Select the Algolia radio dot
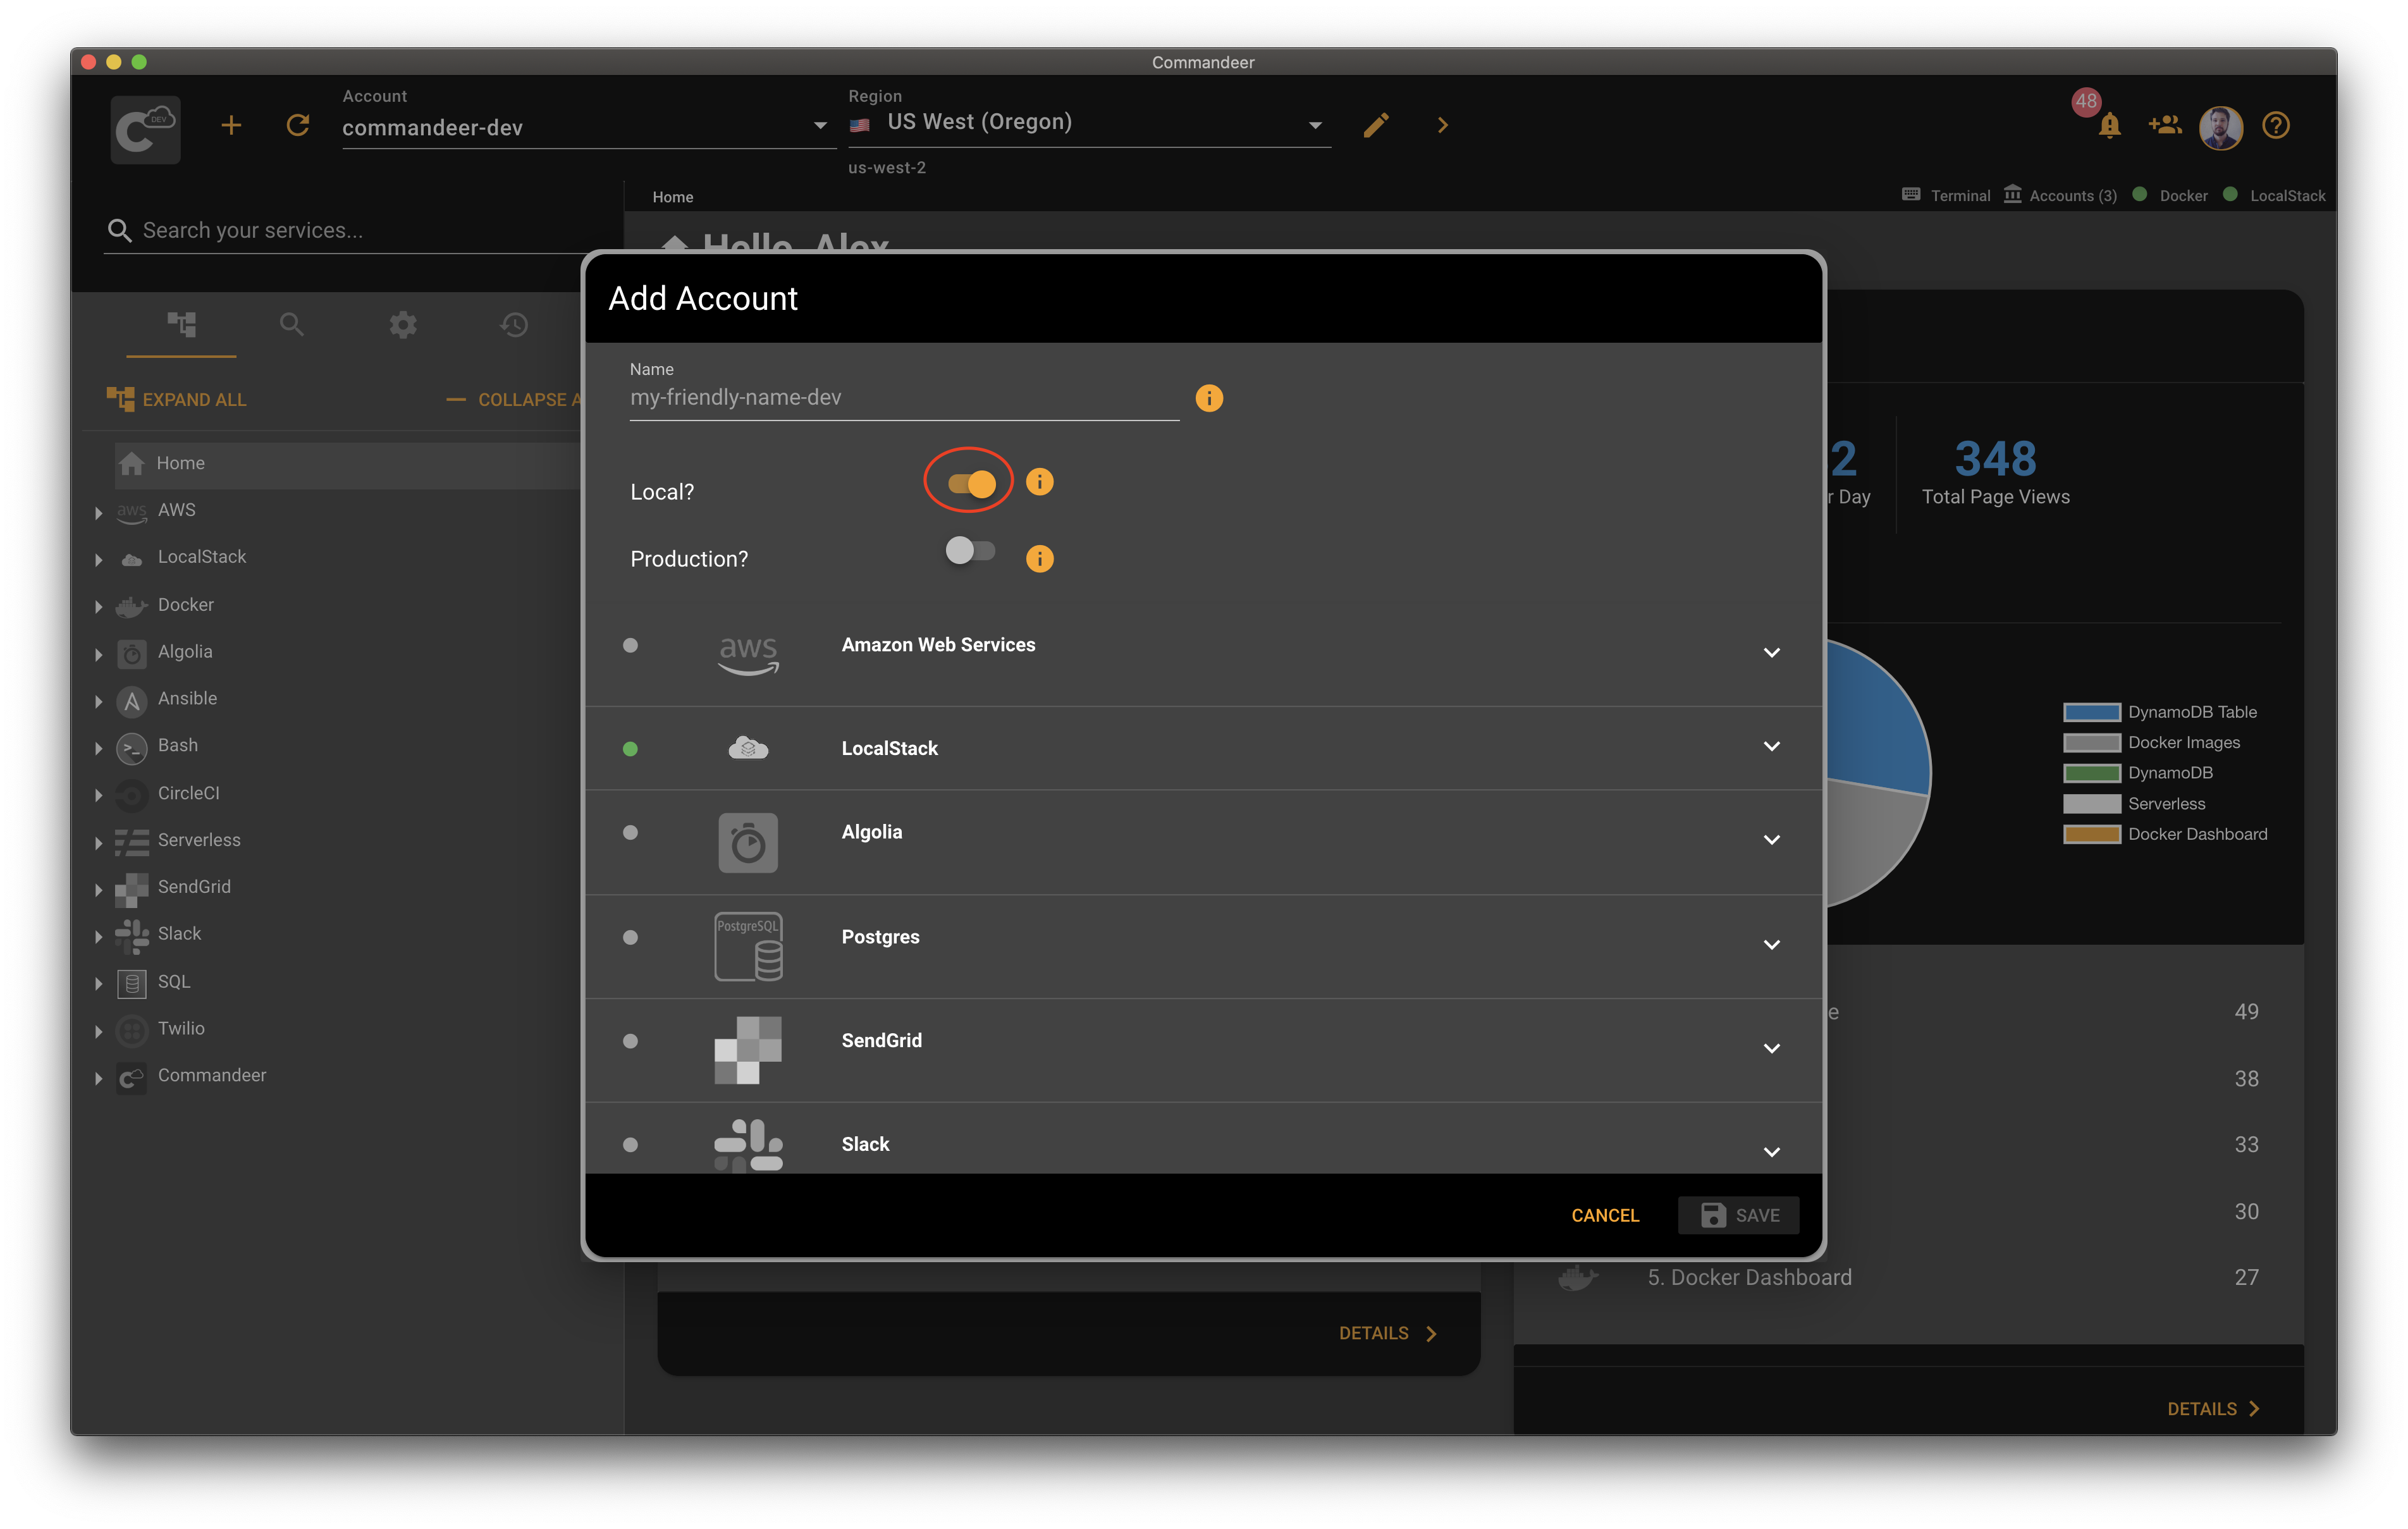This screenshot has height=1529, width=2408. 630,832
